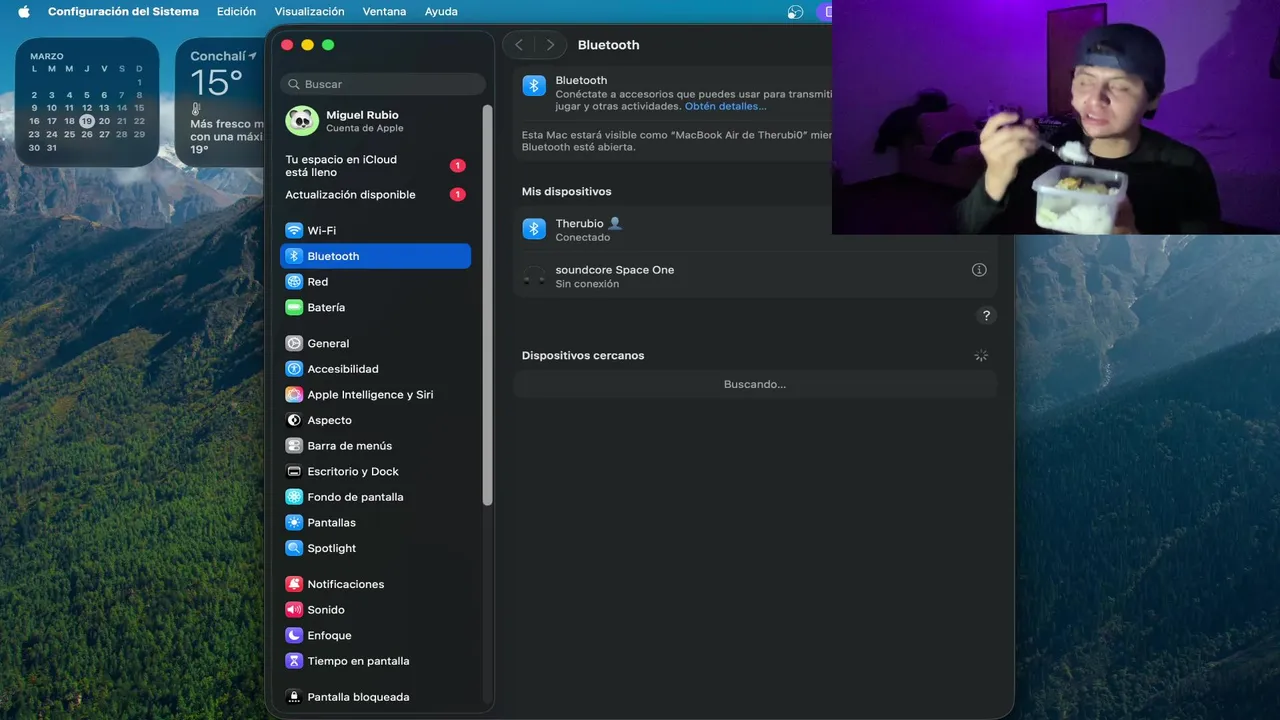Open the Escritorio y Dock icon
The width and height of the screenshot is (1280, 720).
[x=294, y=471]
